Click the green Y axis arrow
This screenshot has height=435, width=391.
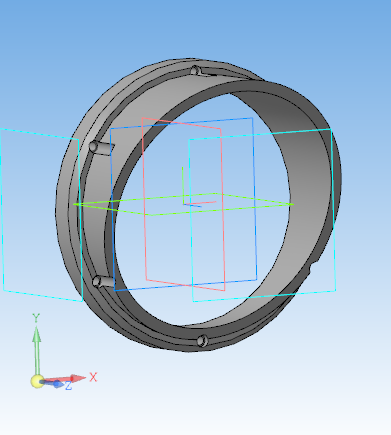point(37,351)
